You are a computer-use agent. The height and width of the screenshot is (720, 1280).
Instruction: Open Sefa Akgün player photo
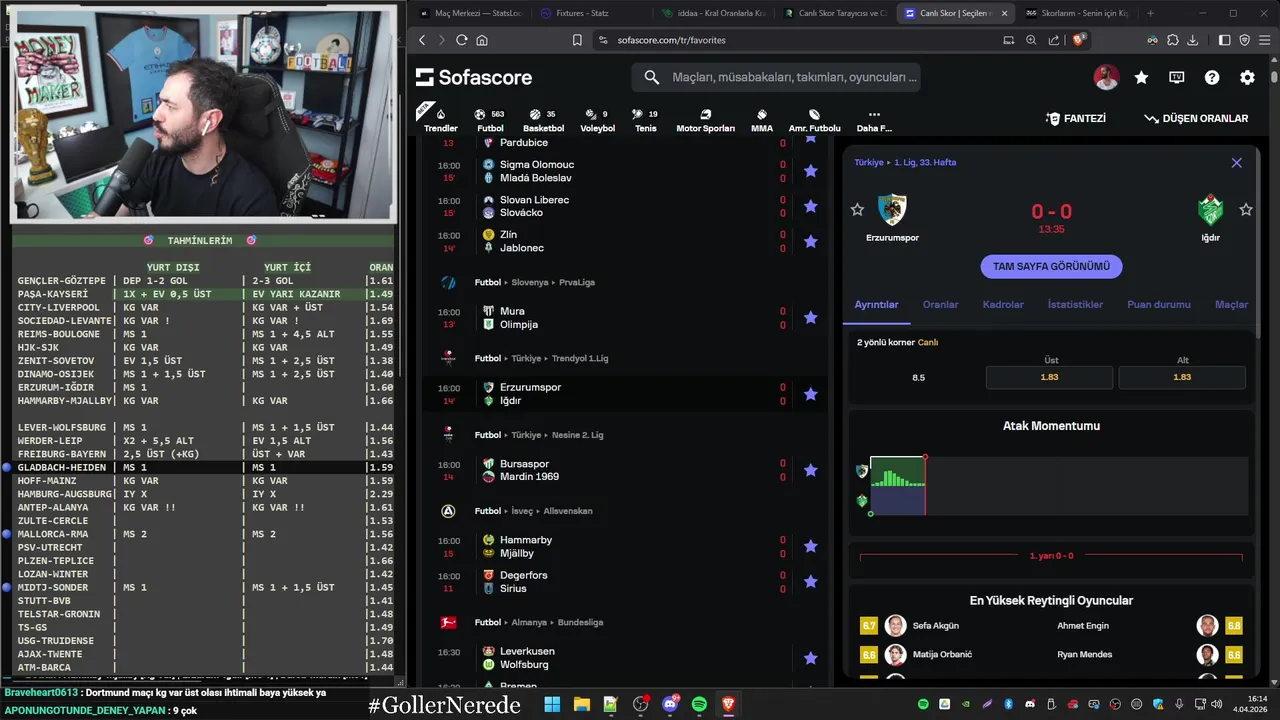[895, 626]
